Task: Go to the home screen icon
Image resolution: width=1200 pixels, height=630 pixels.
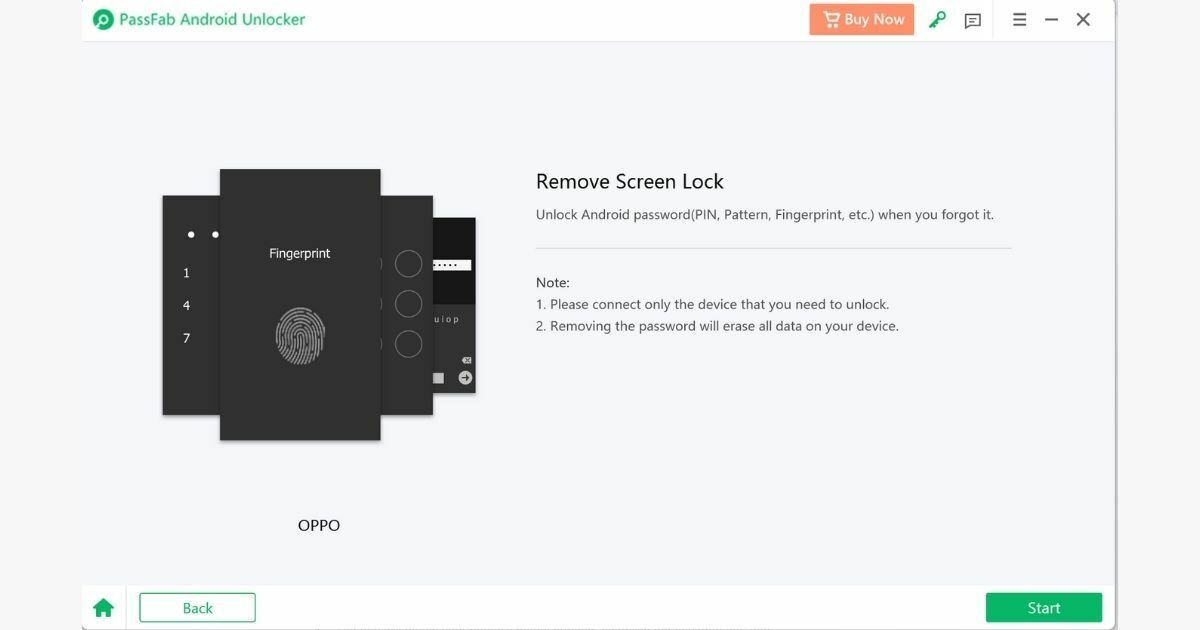Action: [103, 608]
